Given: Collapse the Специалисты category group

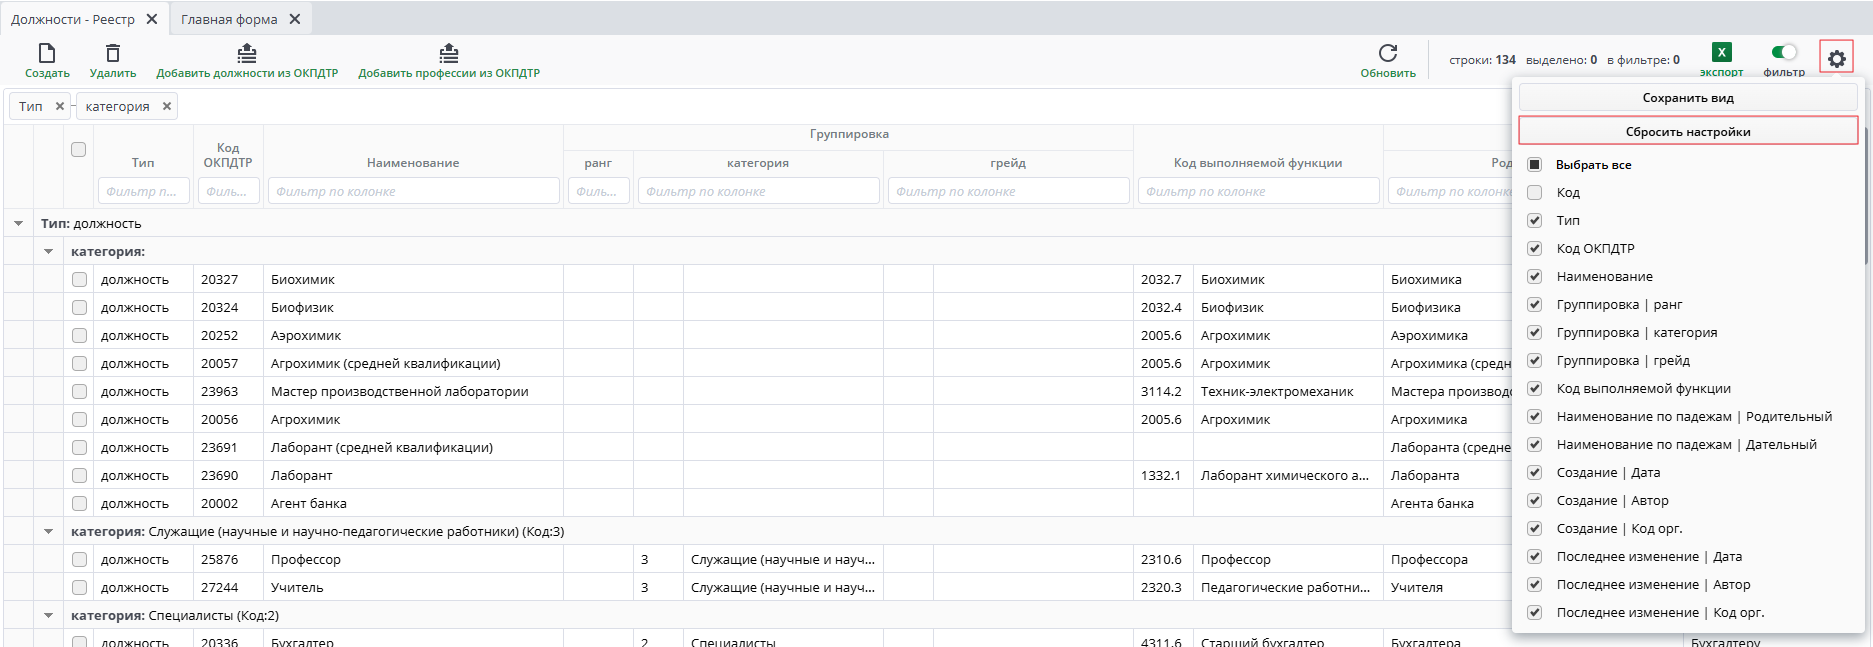Looking at the screenshot, I should point(48,616).
